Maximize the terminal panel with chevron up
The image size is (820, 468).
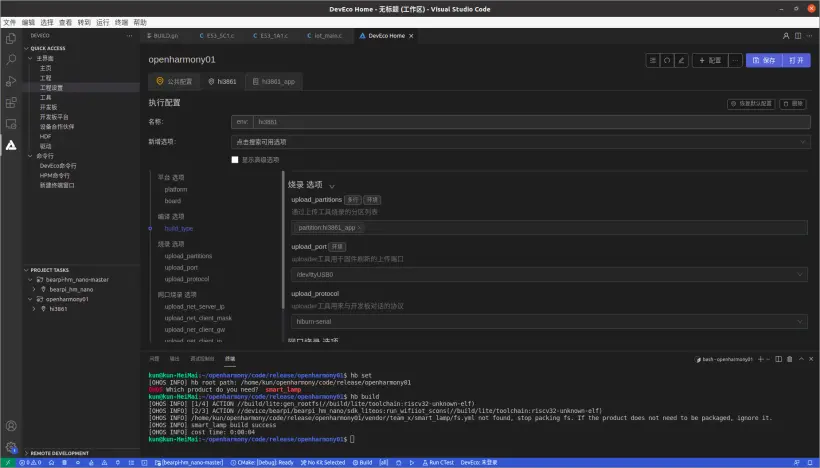[801, 359]
